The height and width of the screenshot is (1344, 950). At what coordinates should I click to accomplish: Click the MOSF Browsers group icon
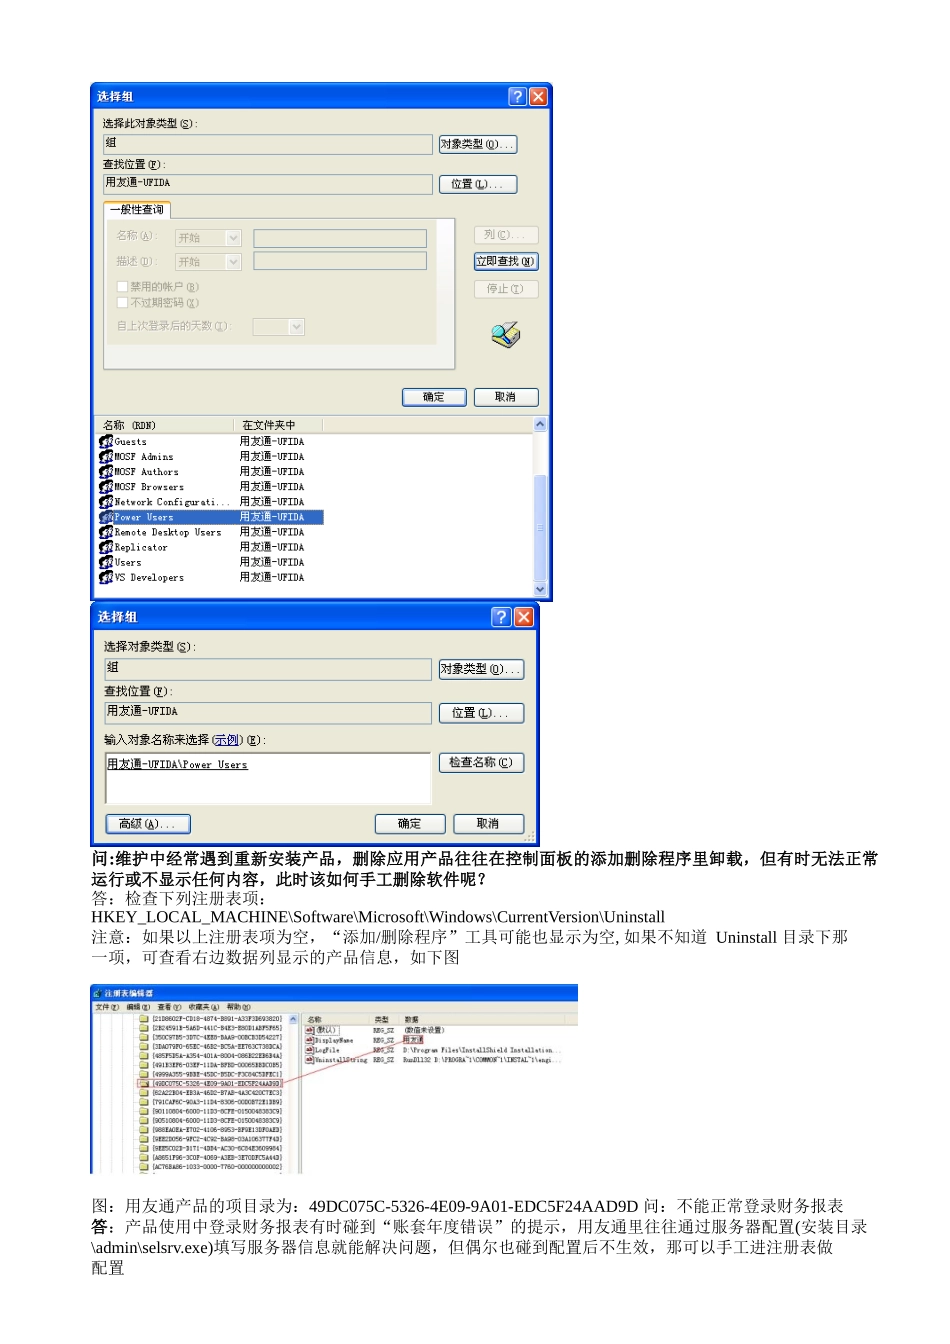pyautogui.click(x=106, y=486)
